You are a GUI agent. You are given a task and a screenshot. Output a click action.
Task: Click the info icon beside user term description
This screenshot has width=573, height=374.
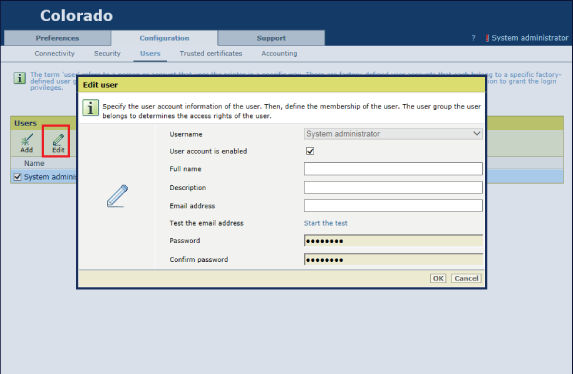point(19,78)
